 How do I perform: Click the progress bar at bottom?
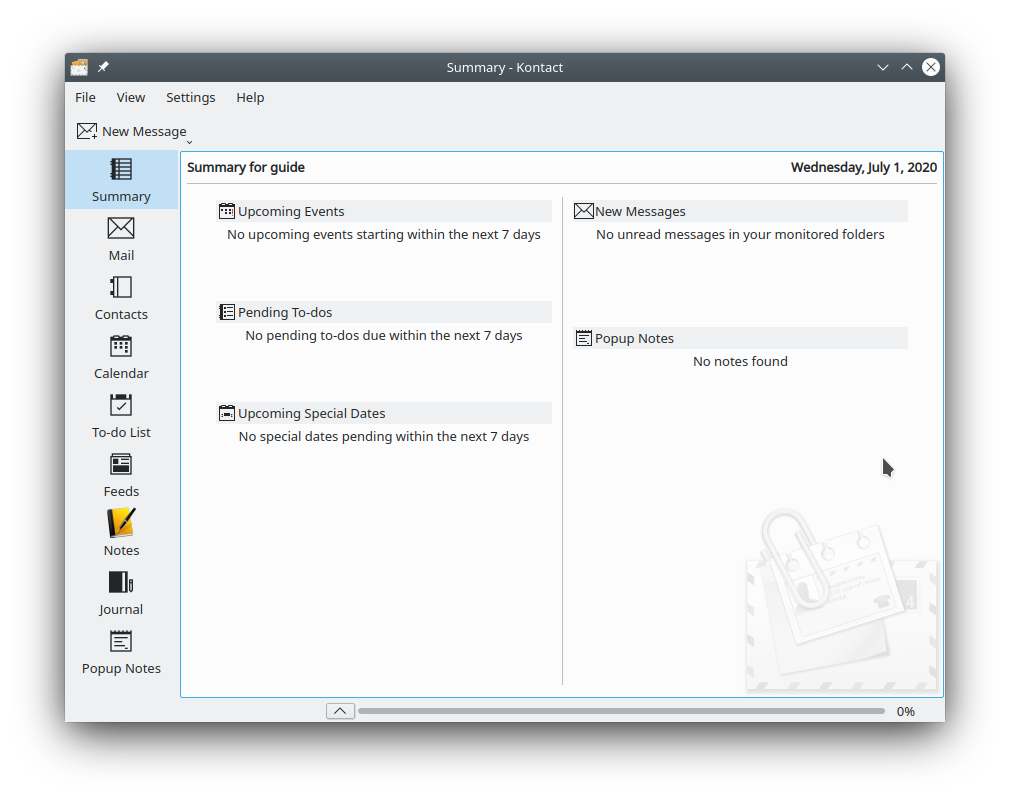click(621, 711)
